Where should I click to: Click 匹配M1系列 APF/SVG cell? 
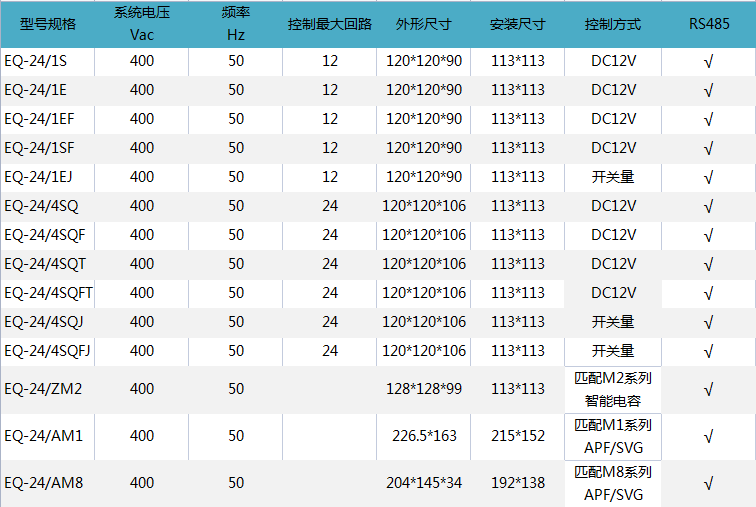point(613,437)
